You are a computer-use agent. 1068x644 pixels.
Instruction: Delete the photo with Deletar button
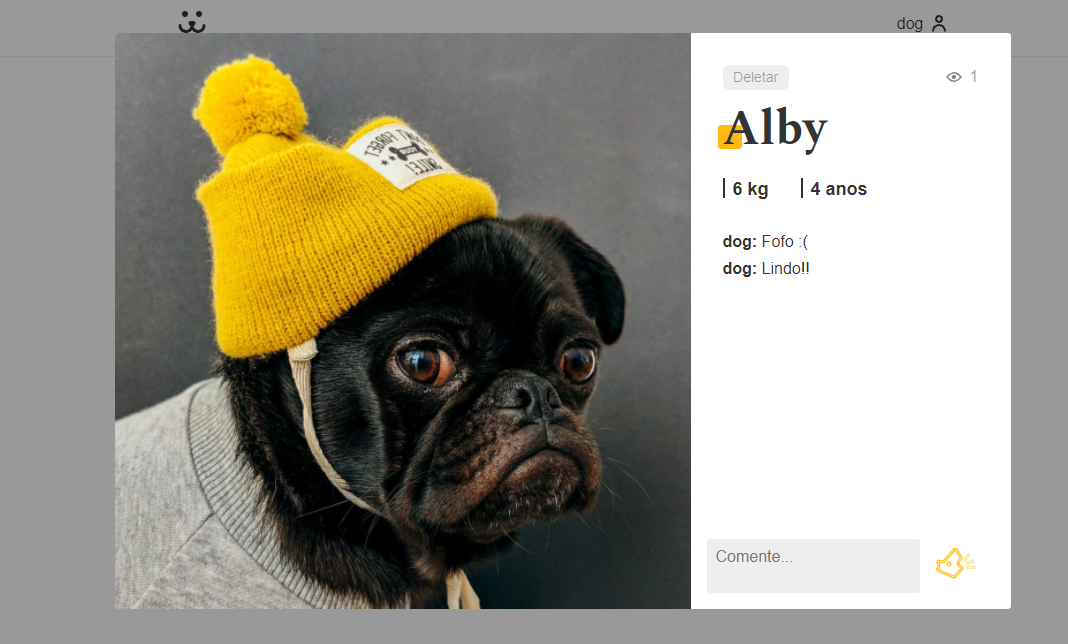(x=755, y=78)
